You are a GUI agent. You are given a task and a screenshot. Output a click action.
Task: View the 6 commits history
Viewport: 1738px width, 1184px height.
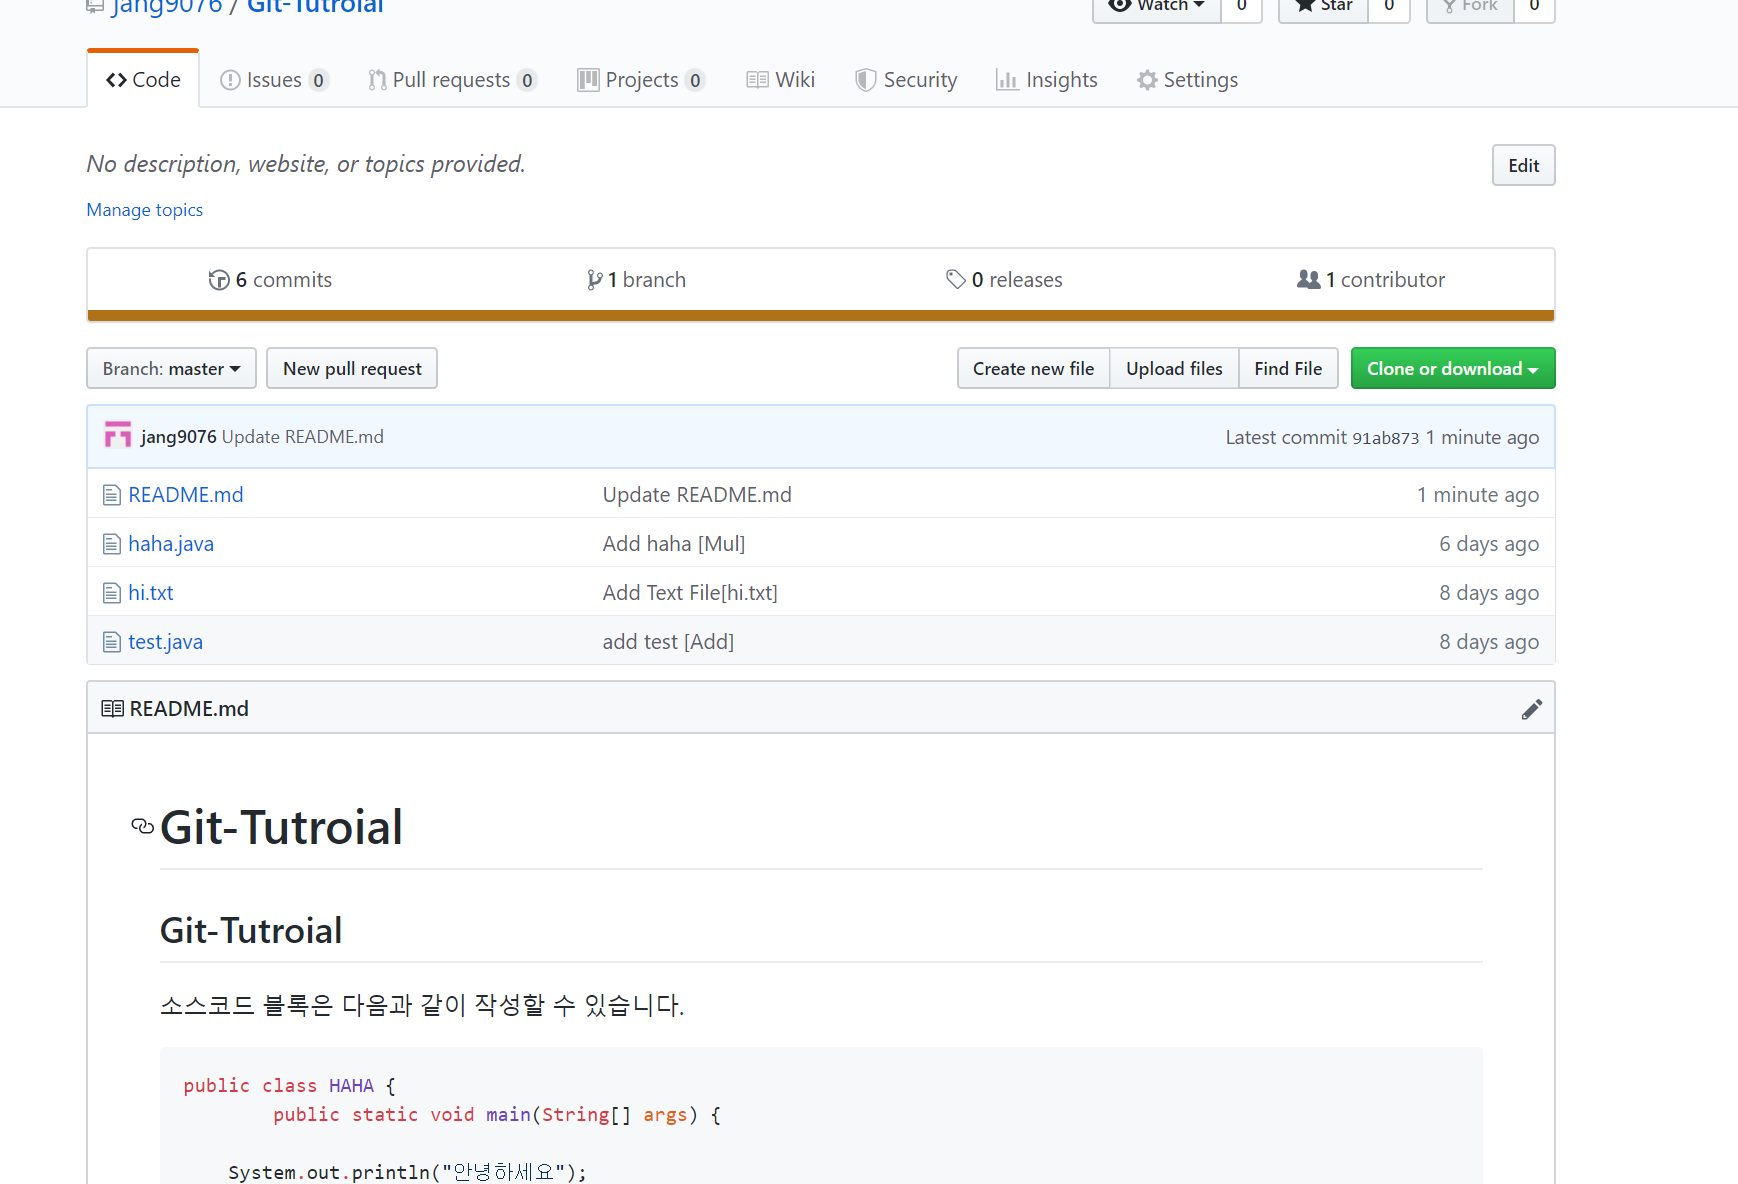(270, 280)
